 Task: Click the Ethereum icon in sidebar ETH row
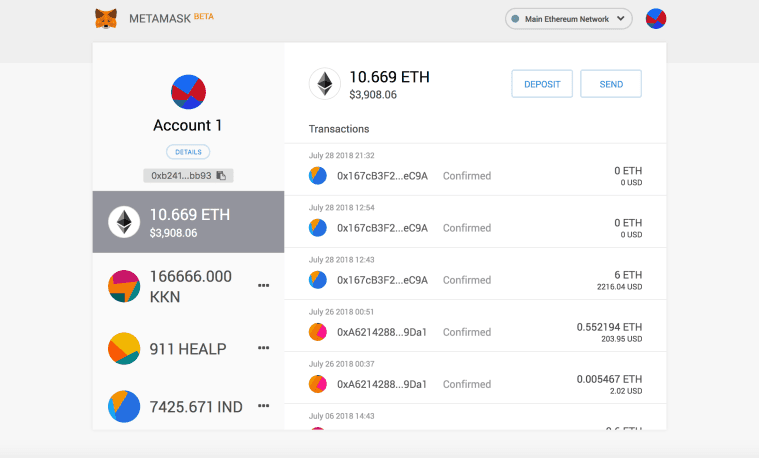(x=124, y=222)
